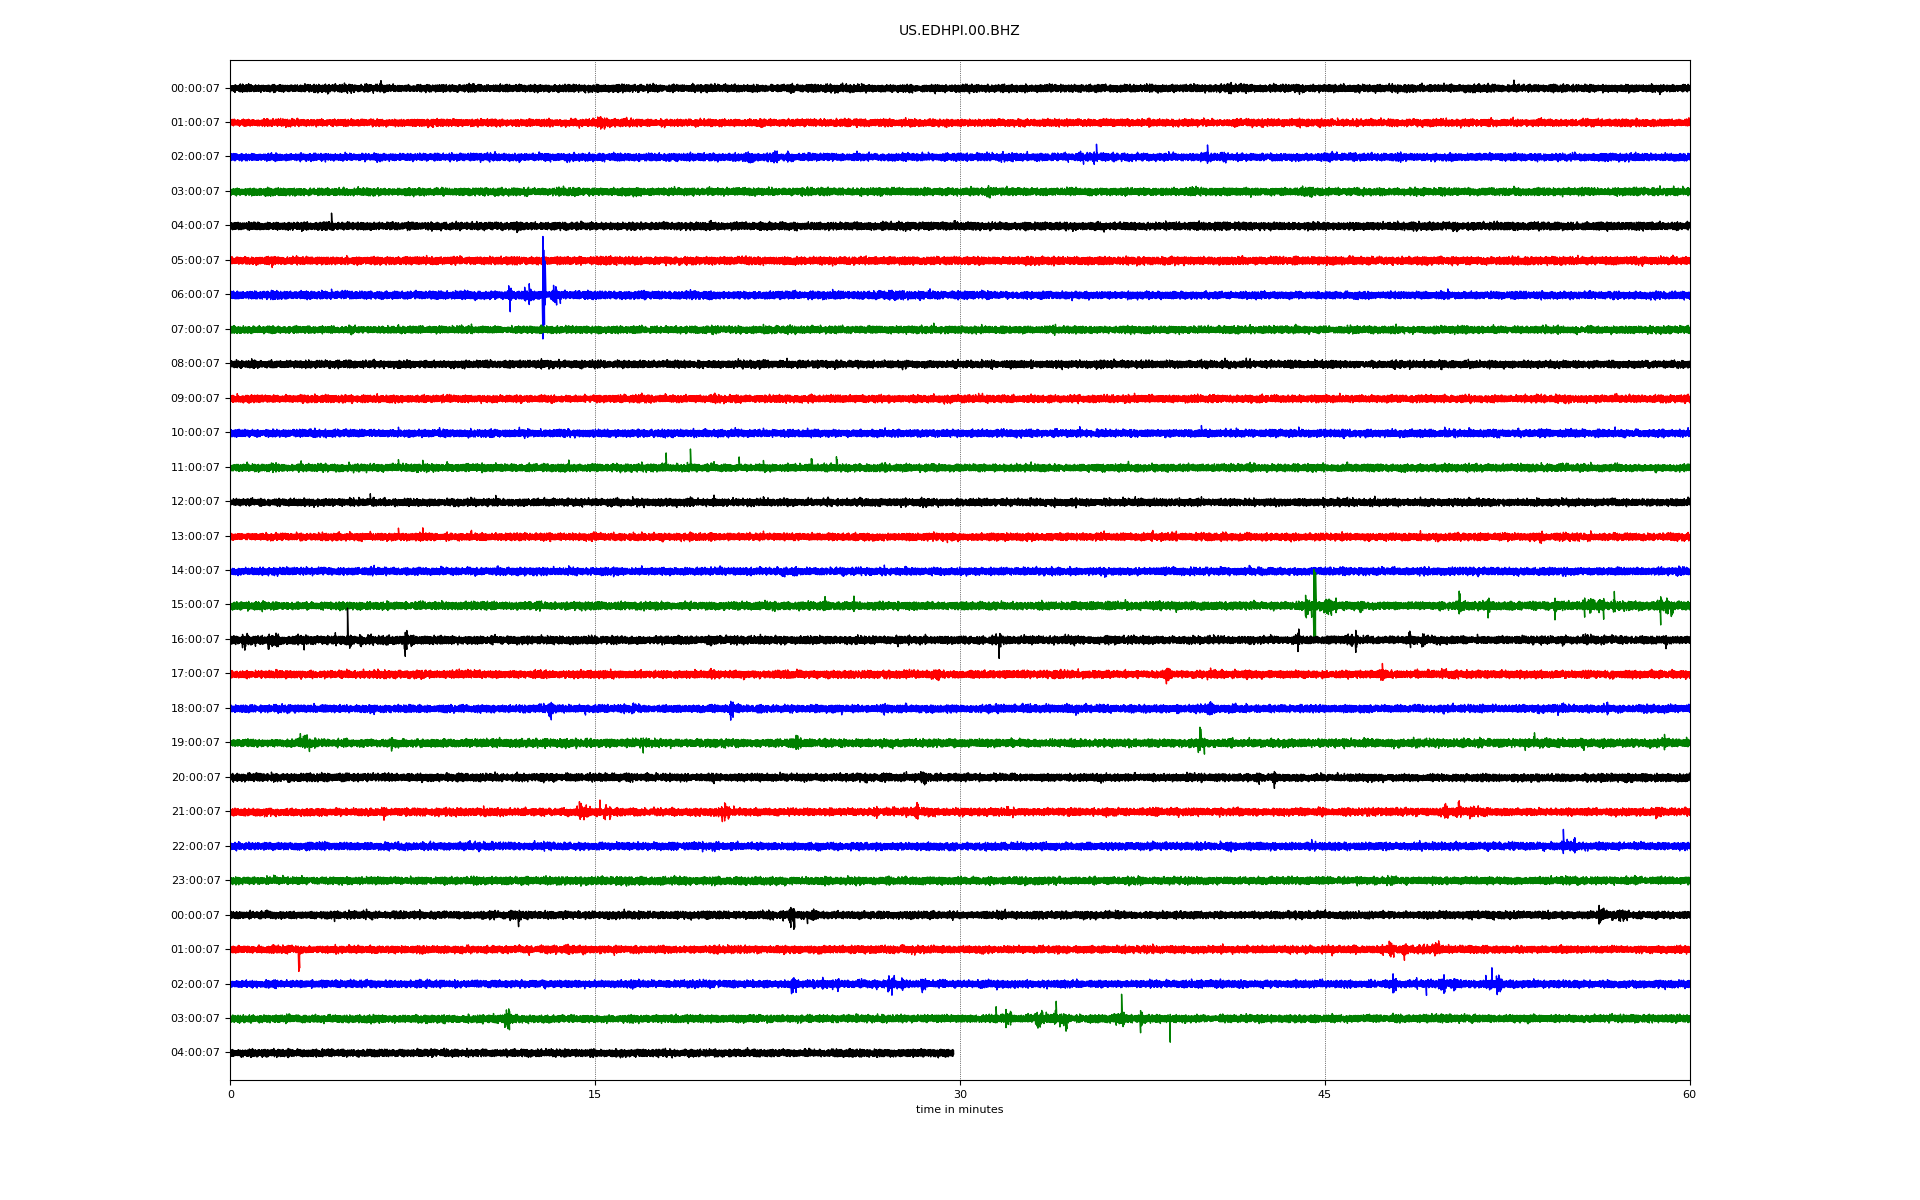Click the x-axis tick label 0
The width and height of the screenshot is (1920, 1200).
click(x=231, y=1094)
